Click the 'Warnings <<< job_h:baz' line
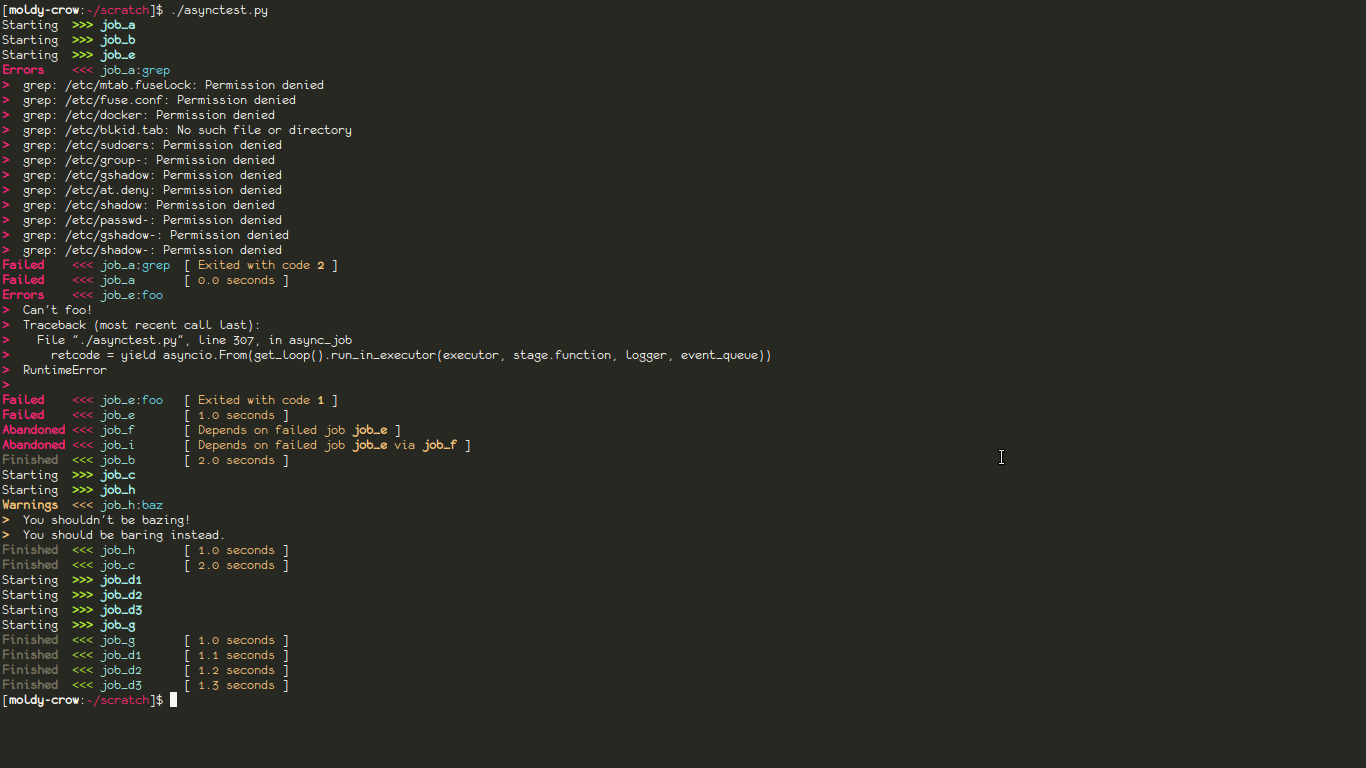1366x768 pixels. 82,505
